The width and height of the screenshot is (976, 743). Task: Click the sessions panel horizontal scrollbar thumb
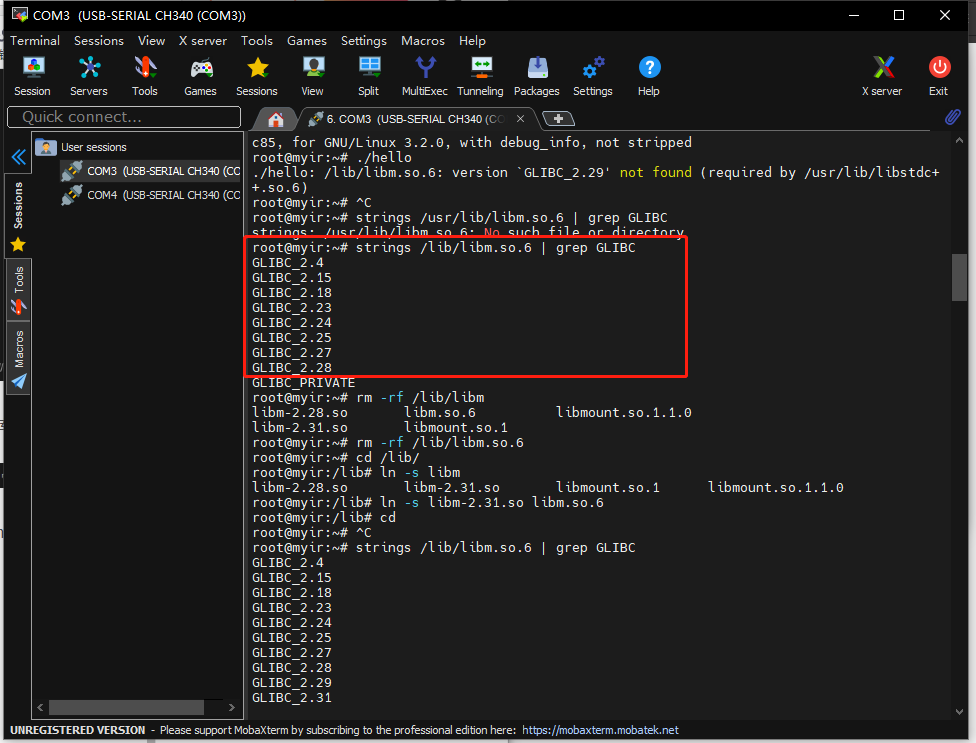point(126,708)
